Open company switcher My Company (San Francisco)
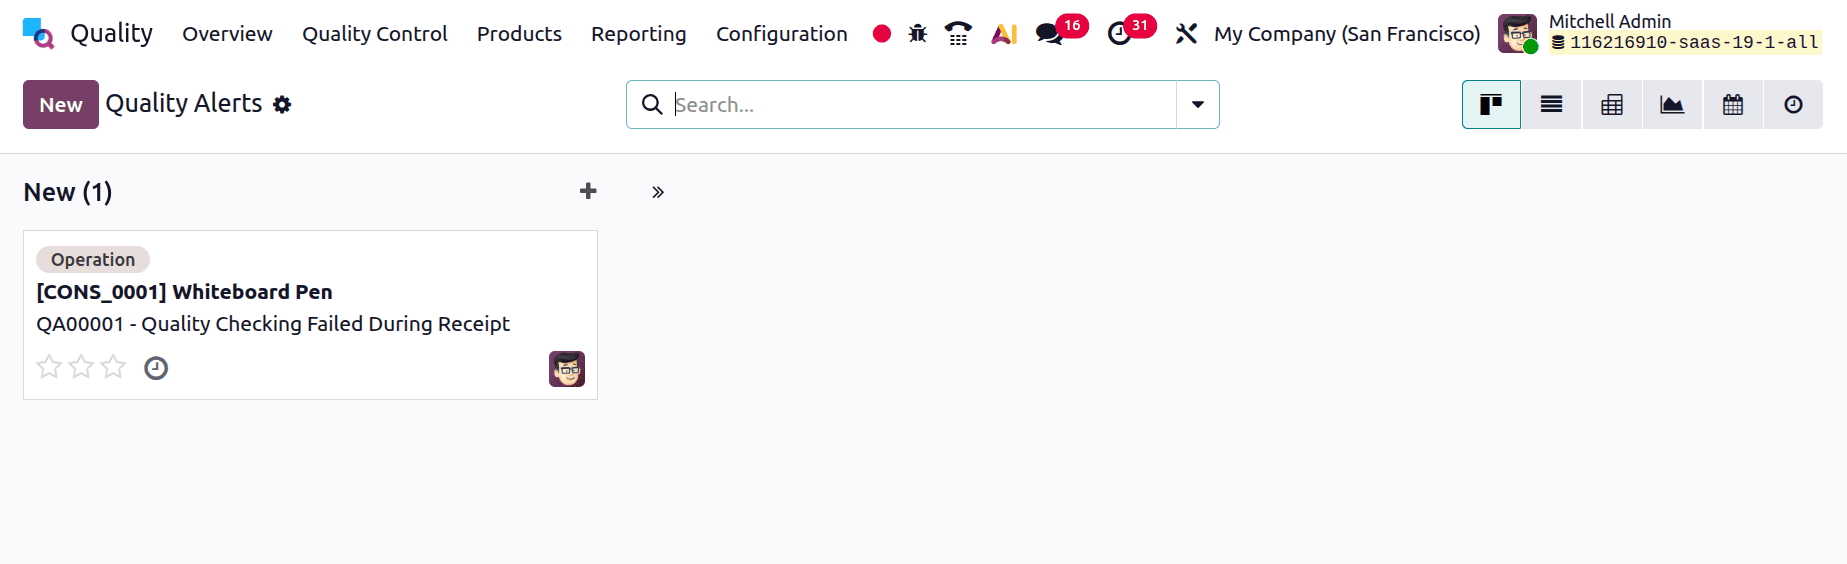 coord(1347,34)
